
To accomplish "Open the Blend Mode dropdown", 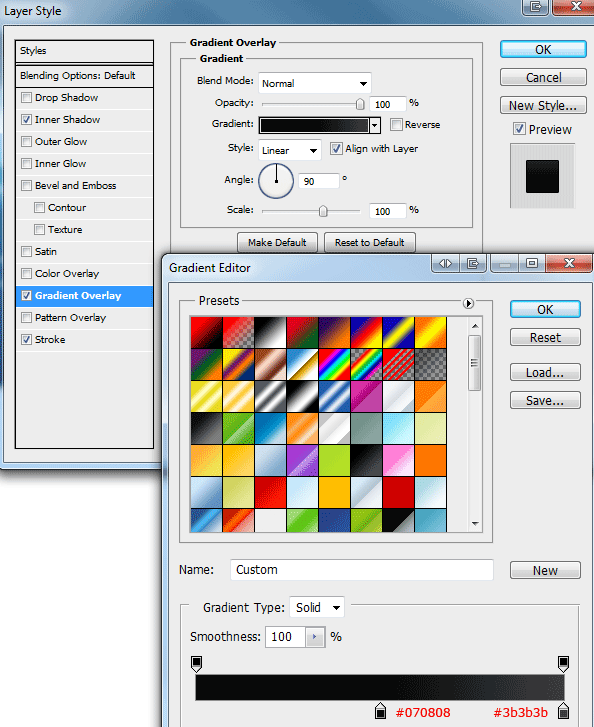I will (315, 83).
